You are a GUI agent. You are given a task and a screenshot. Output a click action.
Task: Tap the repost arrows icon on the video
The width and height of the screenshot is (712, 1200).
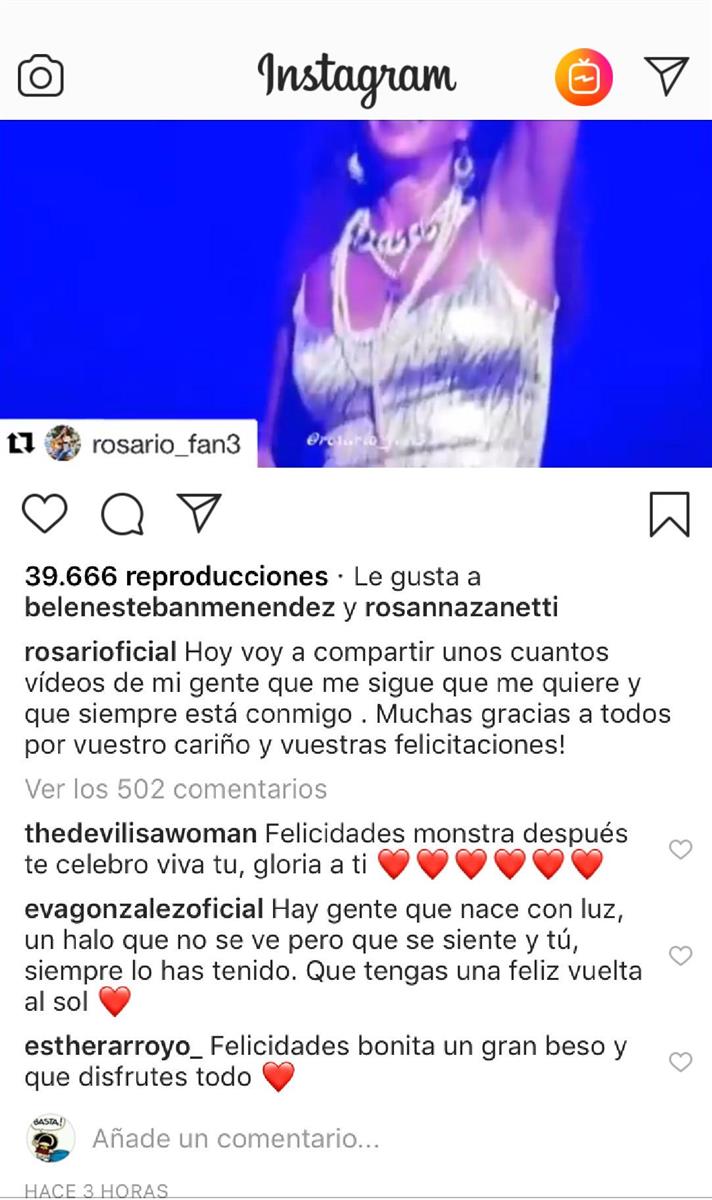[20, 443]
